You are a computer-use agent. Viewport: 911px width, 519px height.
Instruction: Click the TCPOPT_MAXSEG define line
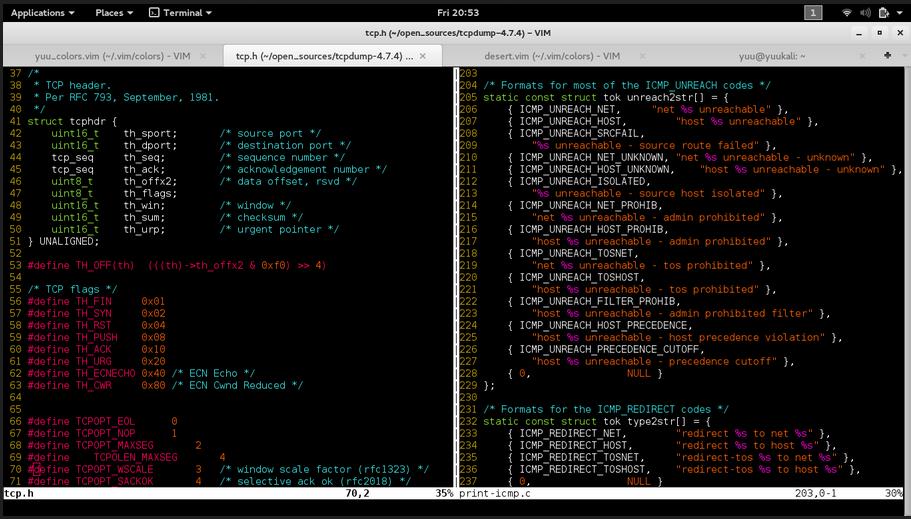(x=114, y=445)
